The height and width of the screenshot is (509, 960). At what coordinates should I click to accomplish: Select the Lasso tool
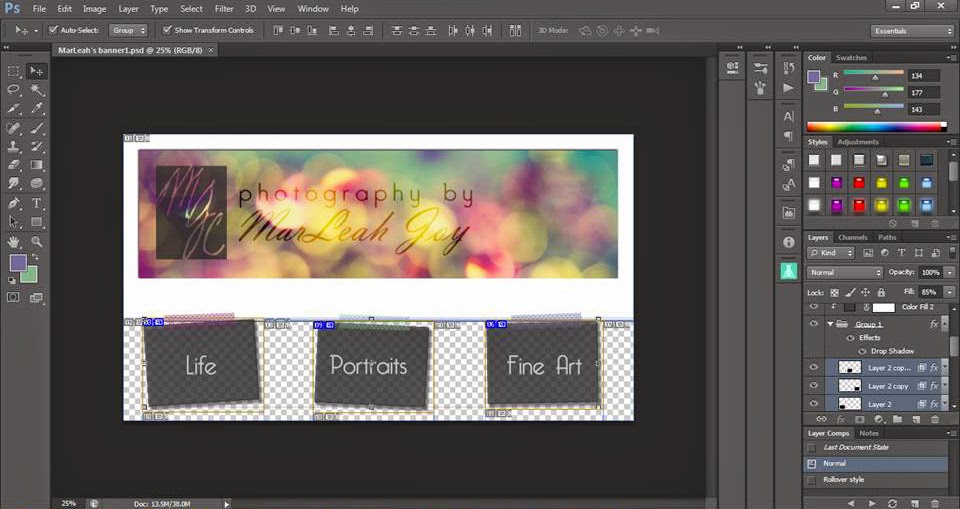(13, 90)
